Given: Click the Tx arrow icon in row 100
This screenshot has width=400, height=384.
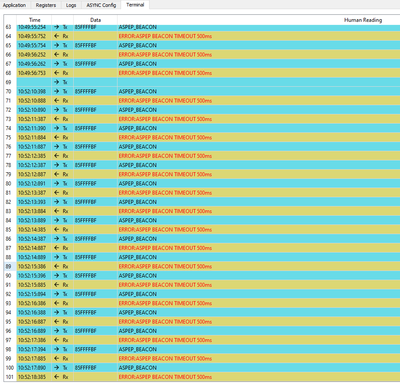Looking at the screenshot, I should [57, 368].
